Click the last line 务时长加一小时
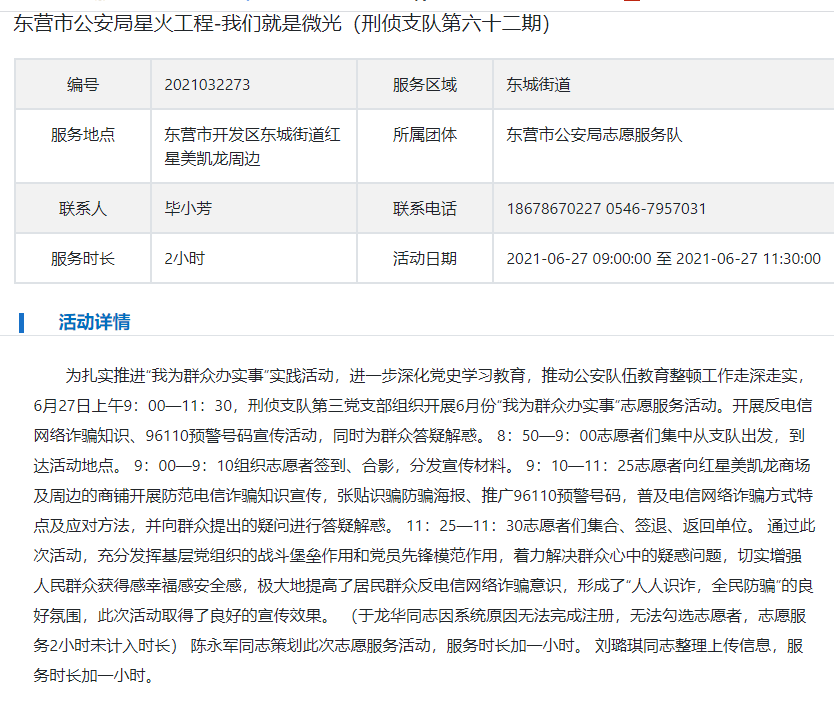 tap(94, 676)
